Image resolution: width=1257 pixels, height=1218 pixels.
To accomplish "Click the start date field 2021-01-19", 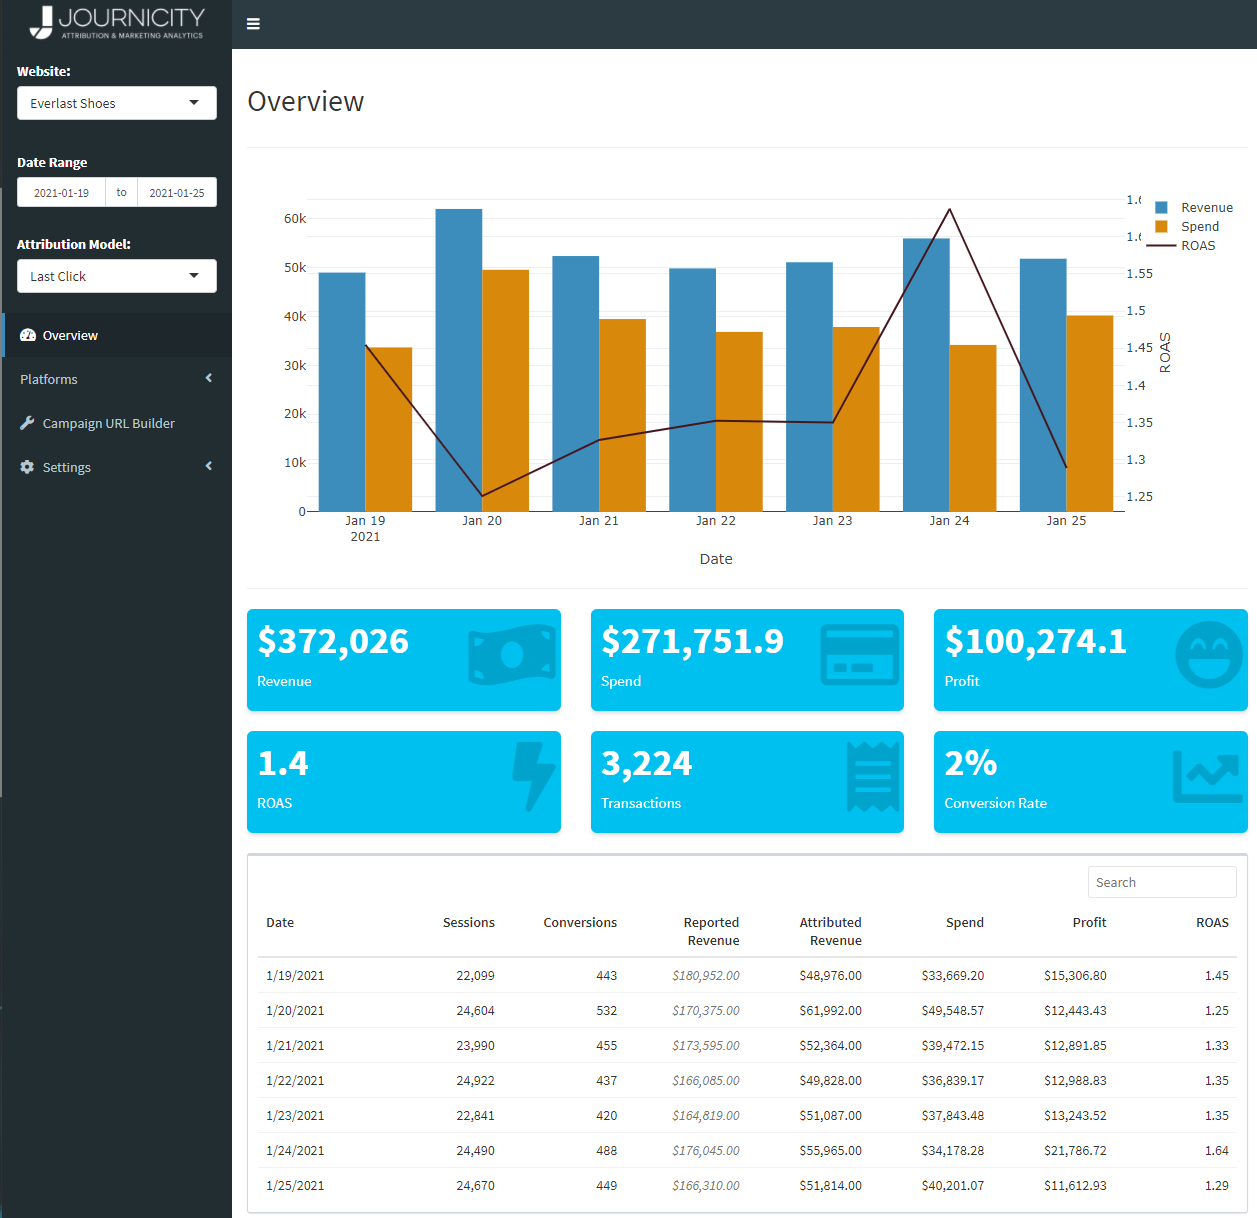I will [61, 192].
